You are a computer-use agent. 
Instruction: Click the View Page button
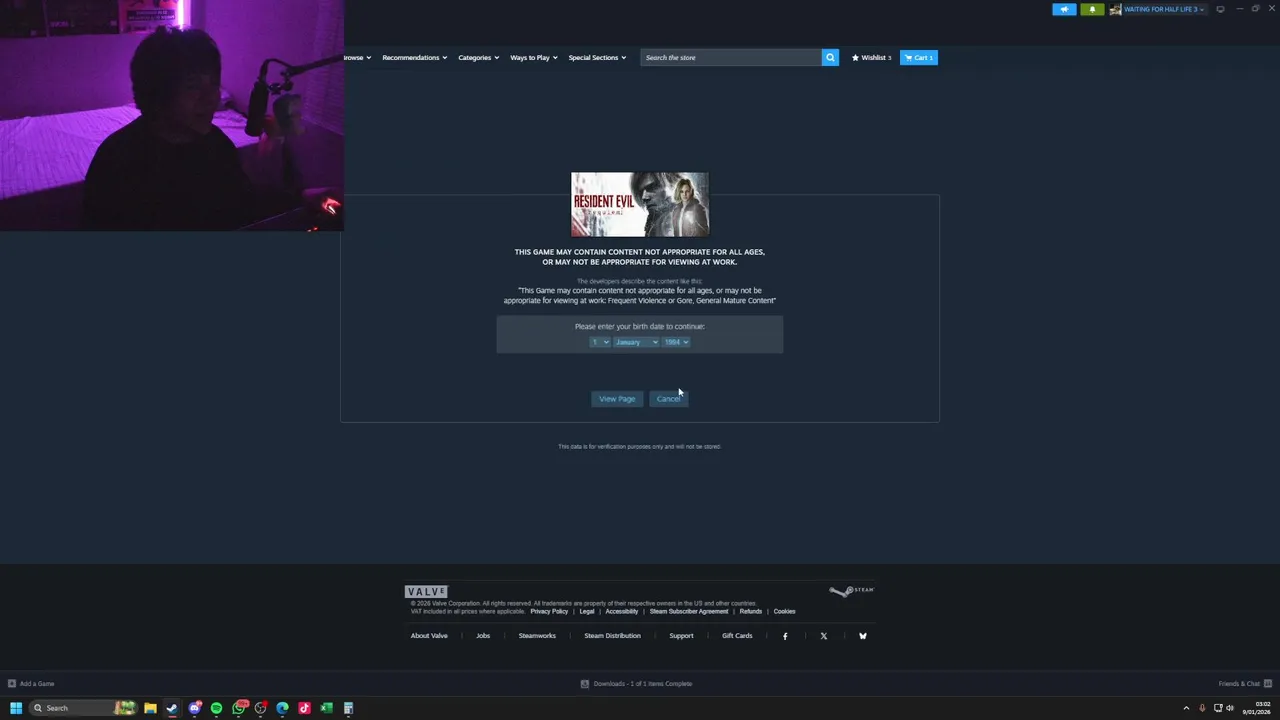click(x=617, y=399)
